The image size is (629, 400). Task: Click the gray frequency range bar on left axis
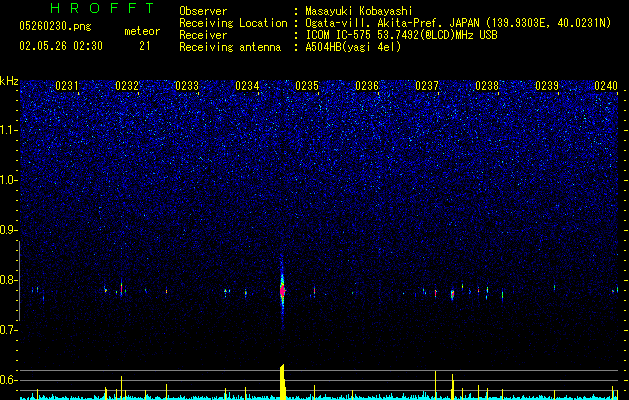(19, 281)
